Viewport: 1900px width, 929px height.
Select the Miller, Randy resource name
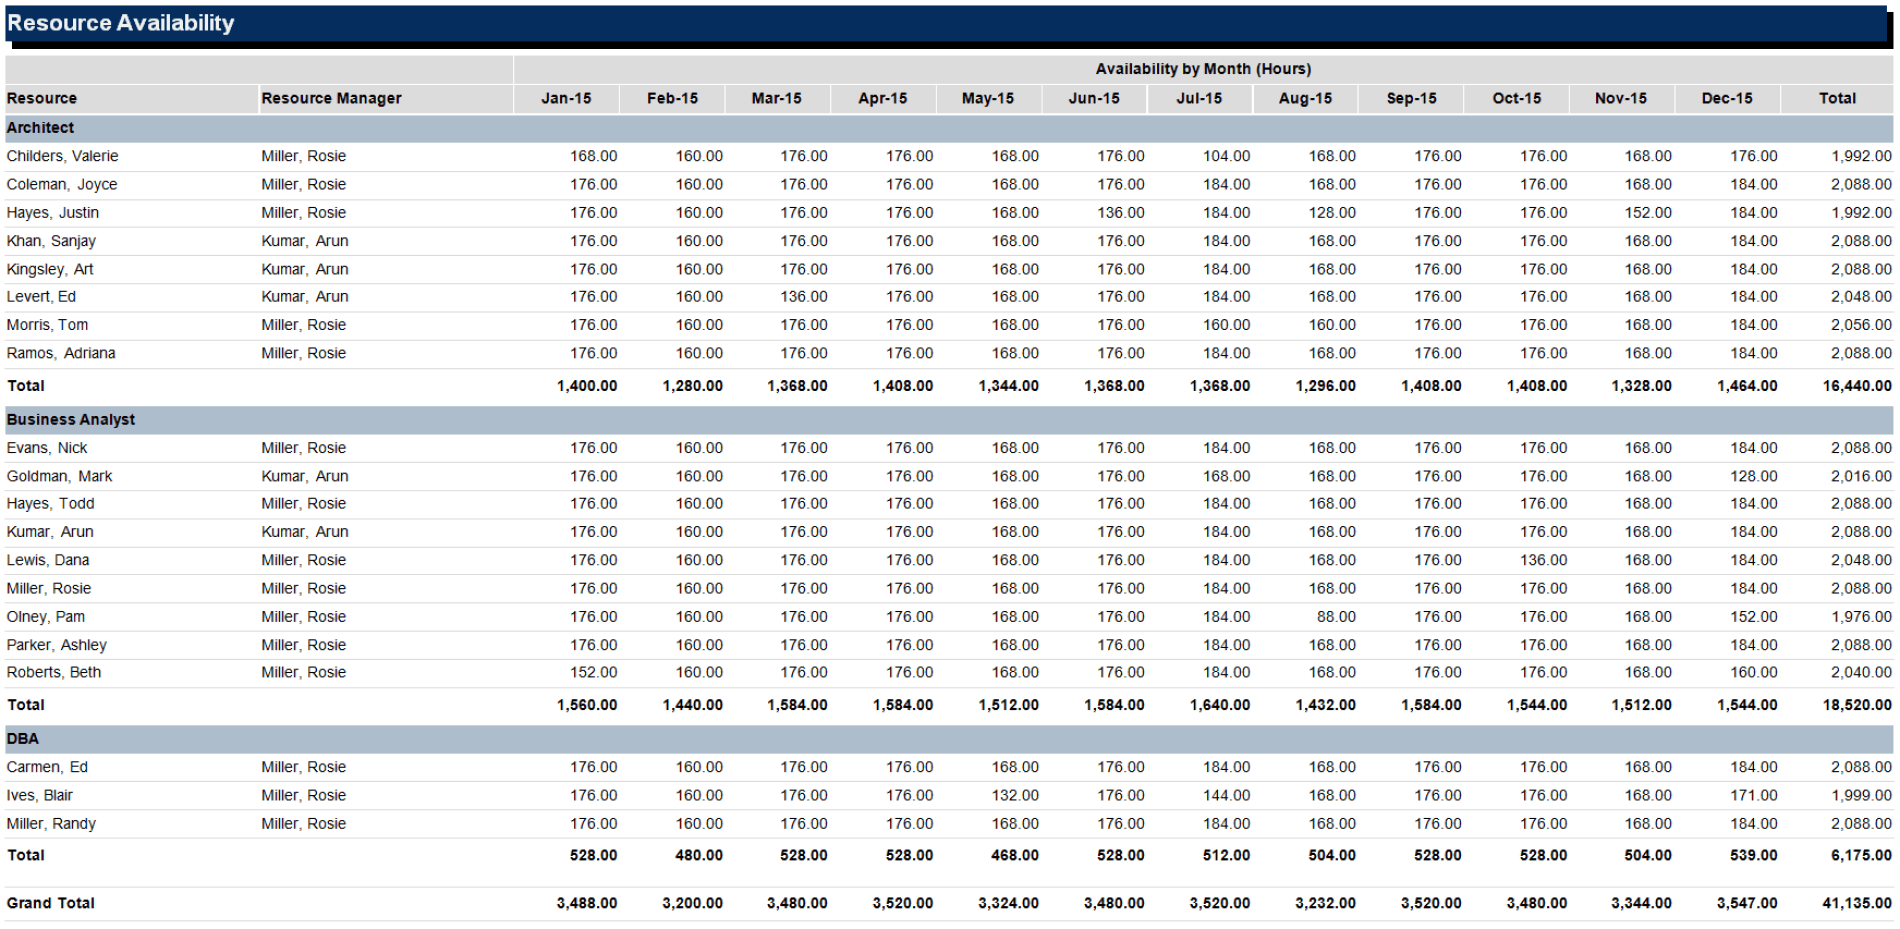(51, 824)
